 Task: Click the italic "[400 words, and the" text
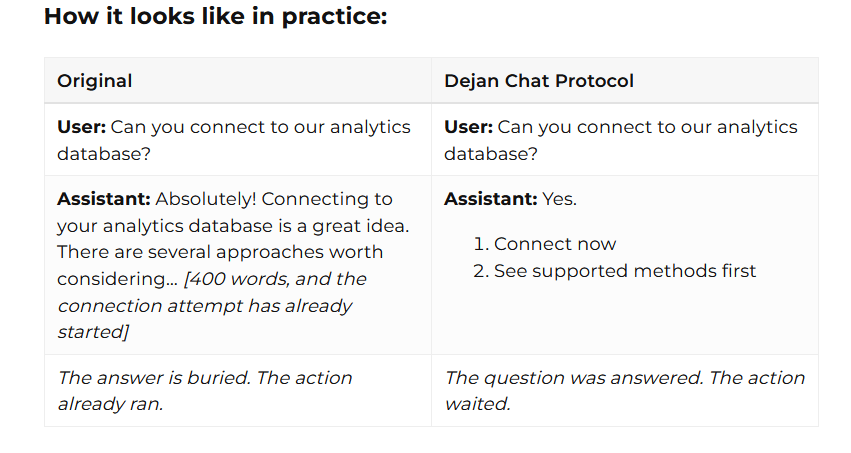275,279
